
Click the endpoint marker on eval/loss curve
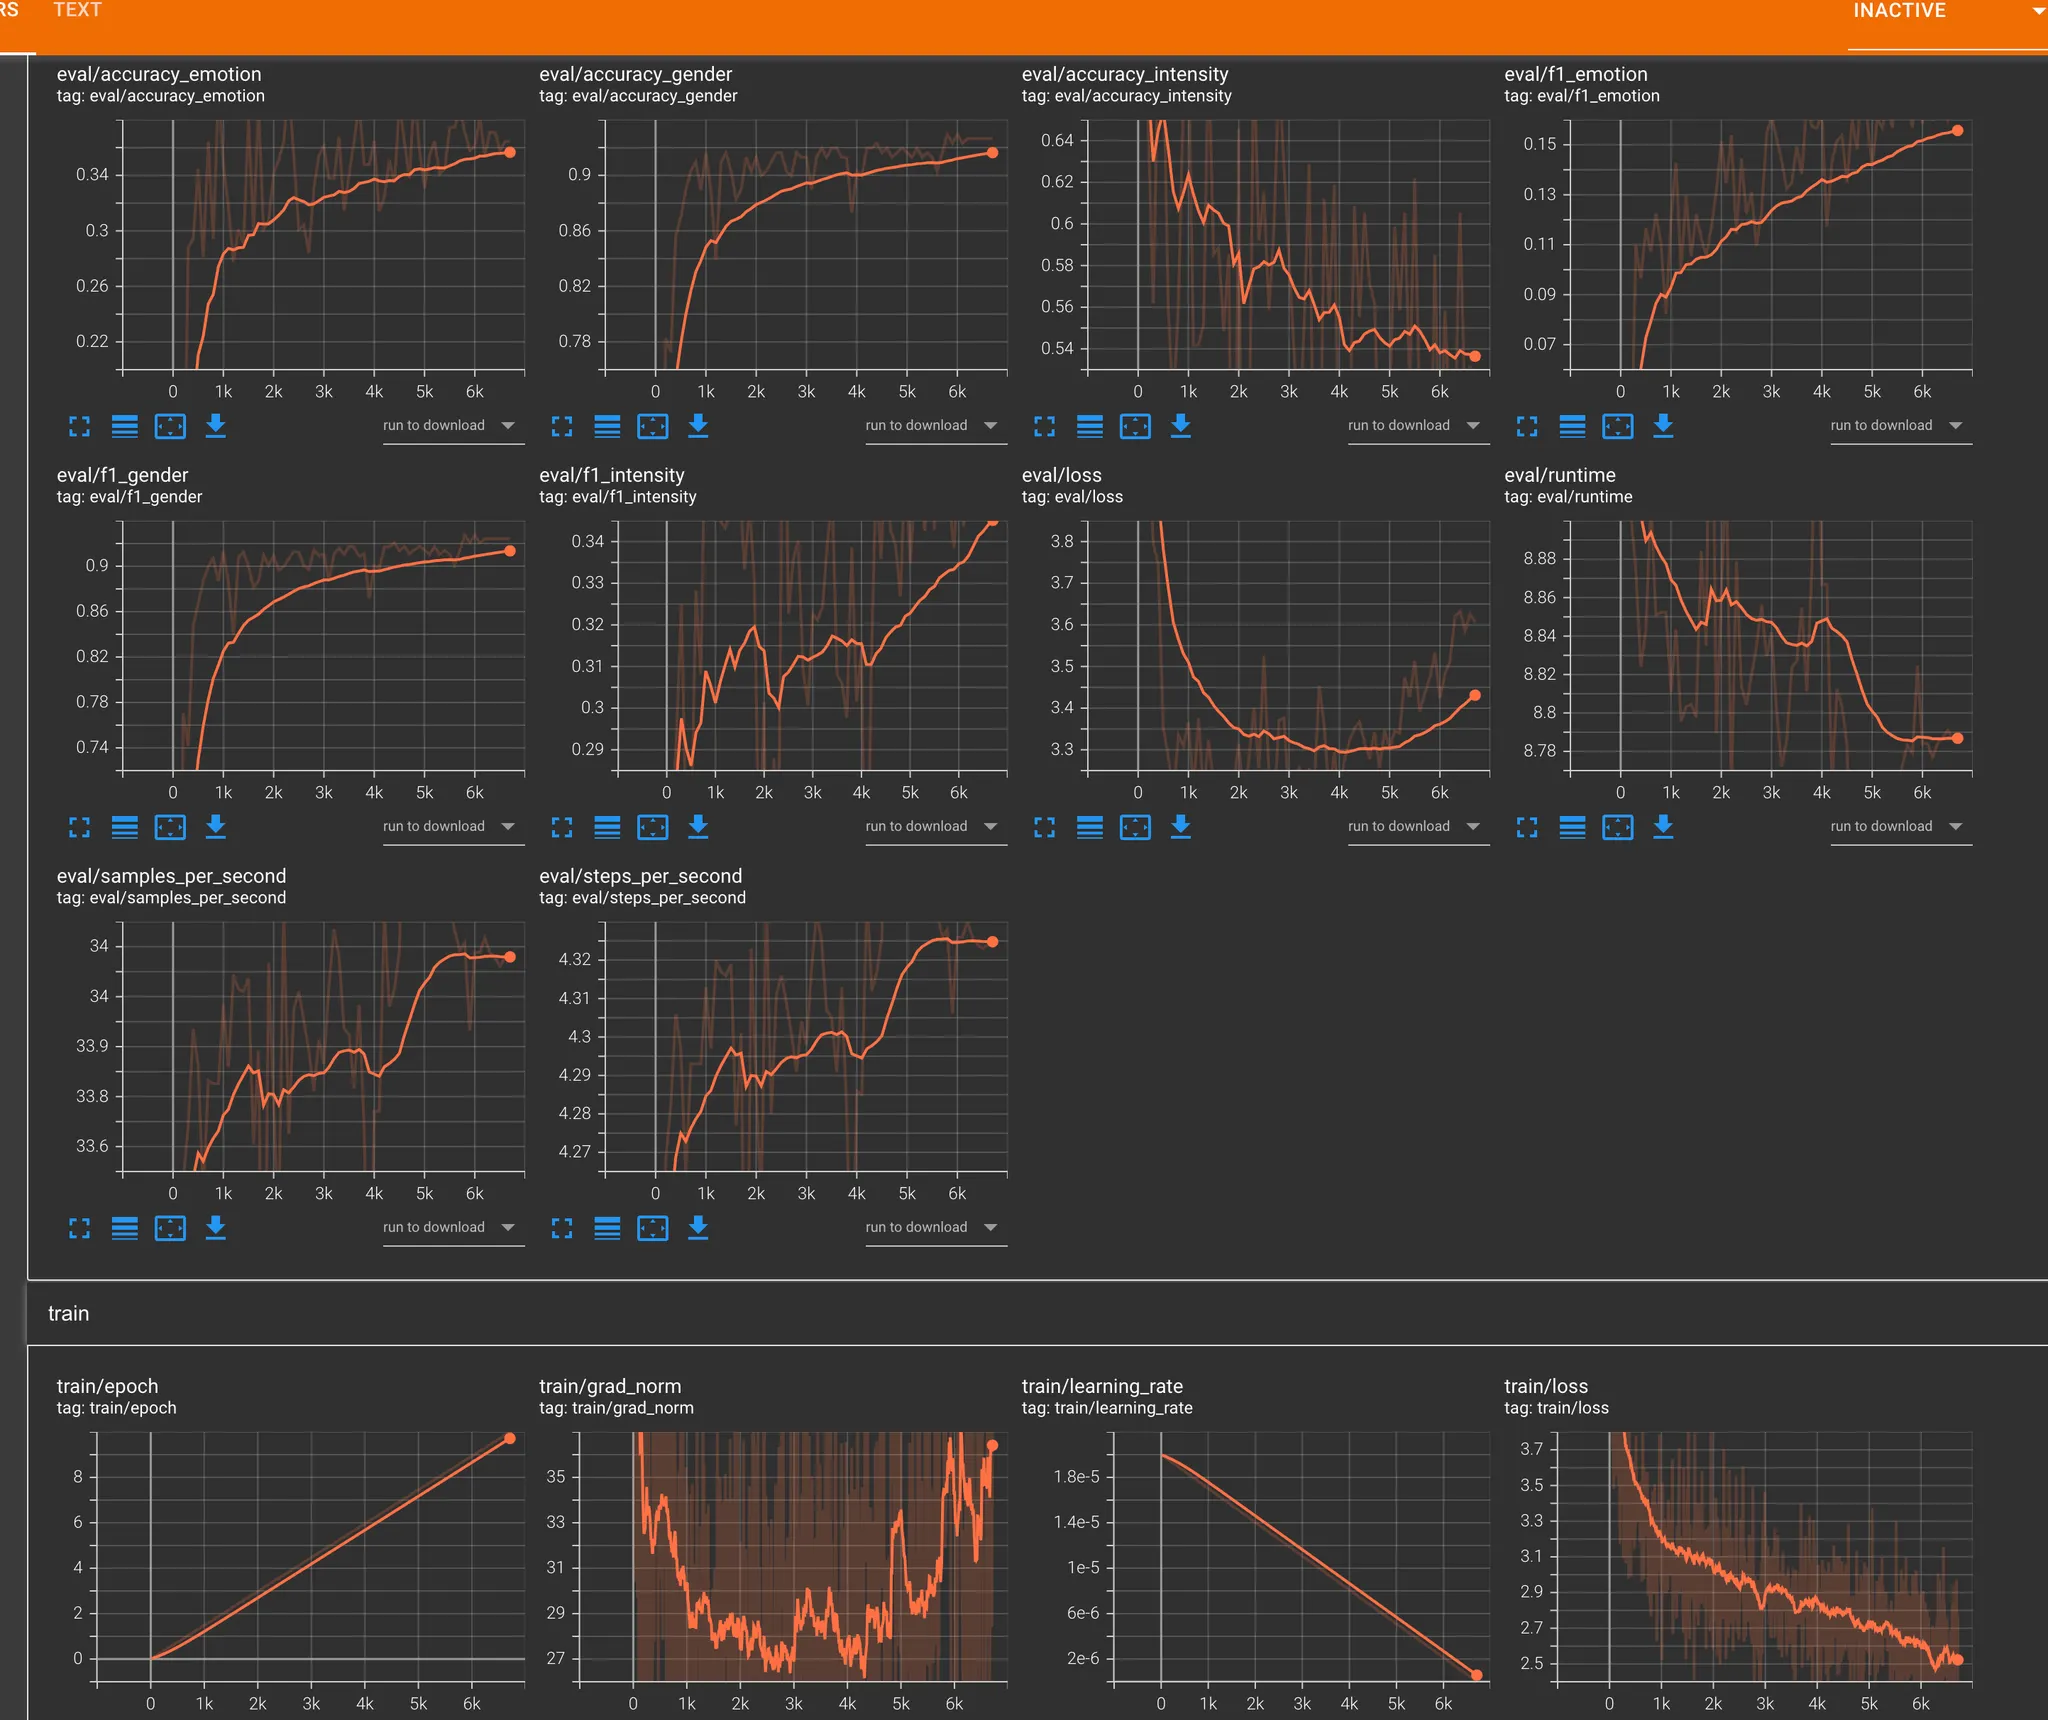point(1475,695)
